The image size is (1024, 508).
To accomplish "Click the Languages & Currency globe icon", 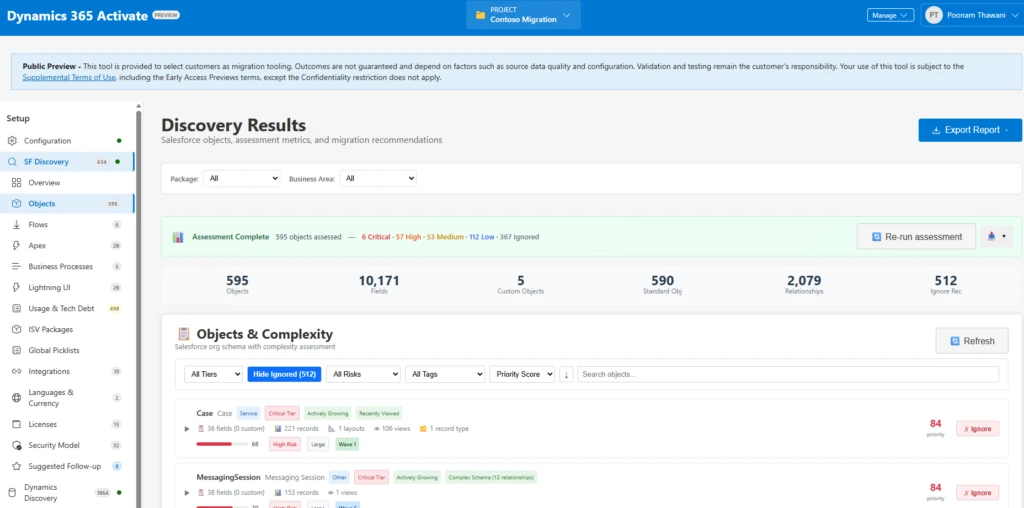I will (x=16, y=398).
